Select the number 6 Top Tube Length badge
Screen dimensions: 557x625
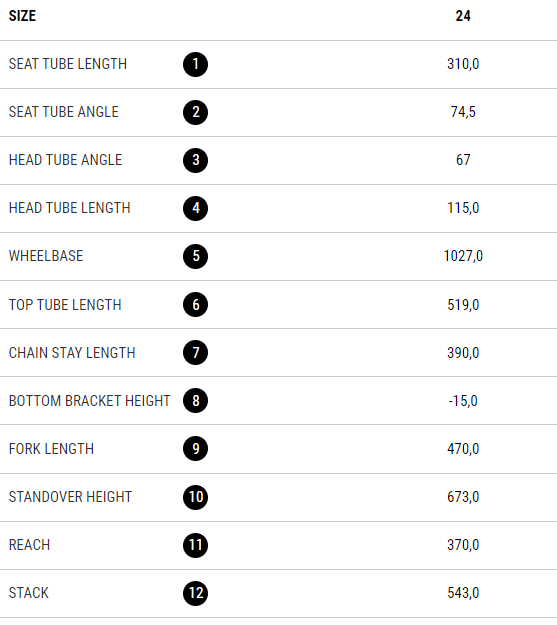(195, 305)
